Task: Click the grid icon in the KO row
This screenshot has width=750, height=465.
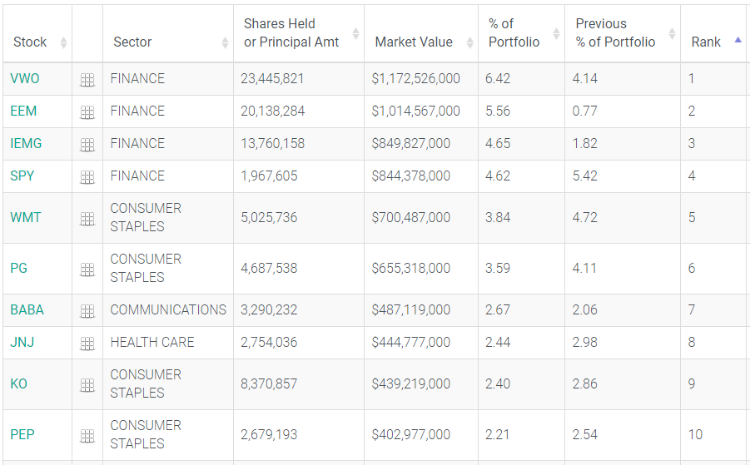Action: 87,385
